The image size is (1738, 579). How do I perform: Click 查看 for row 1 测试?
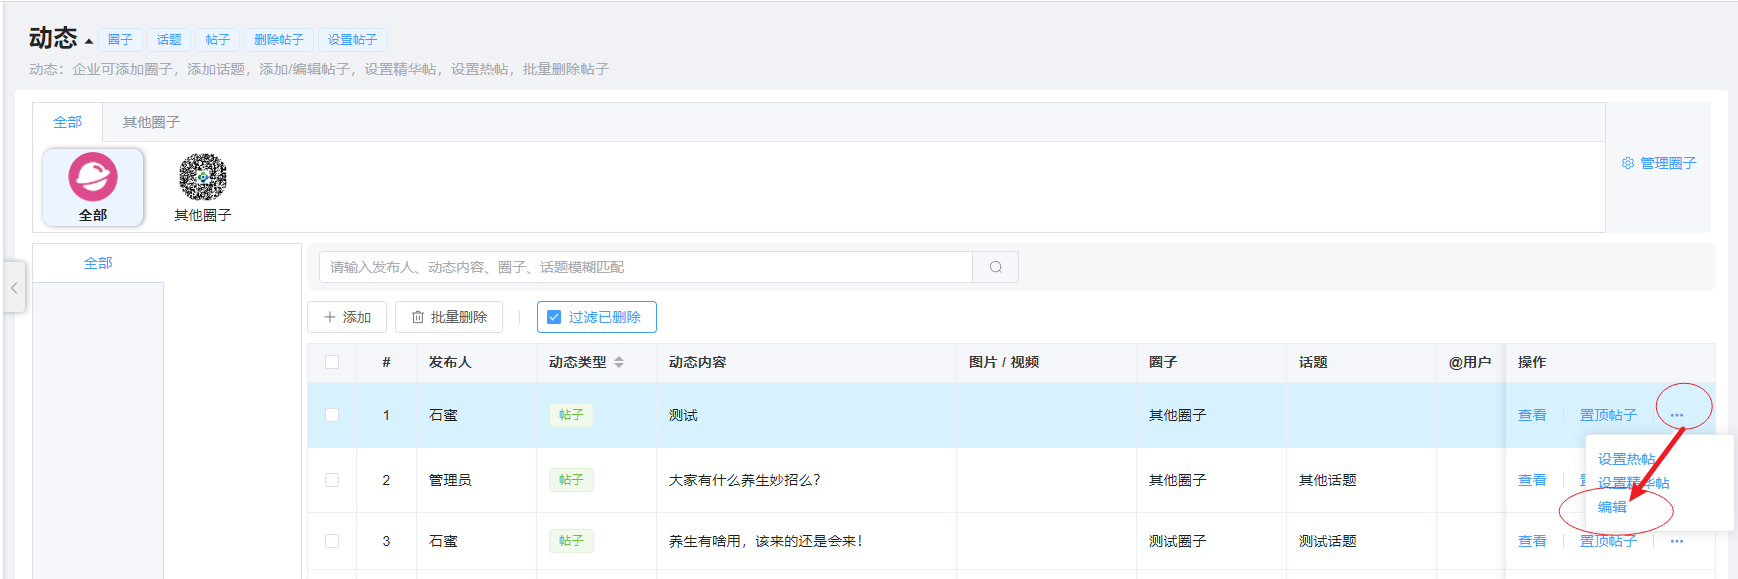[1532, 415]
